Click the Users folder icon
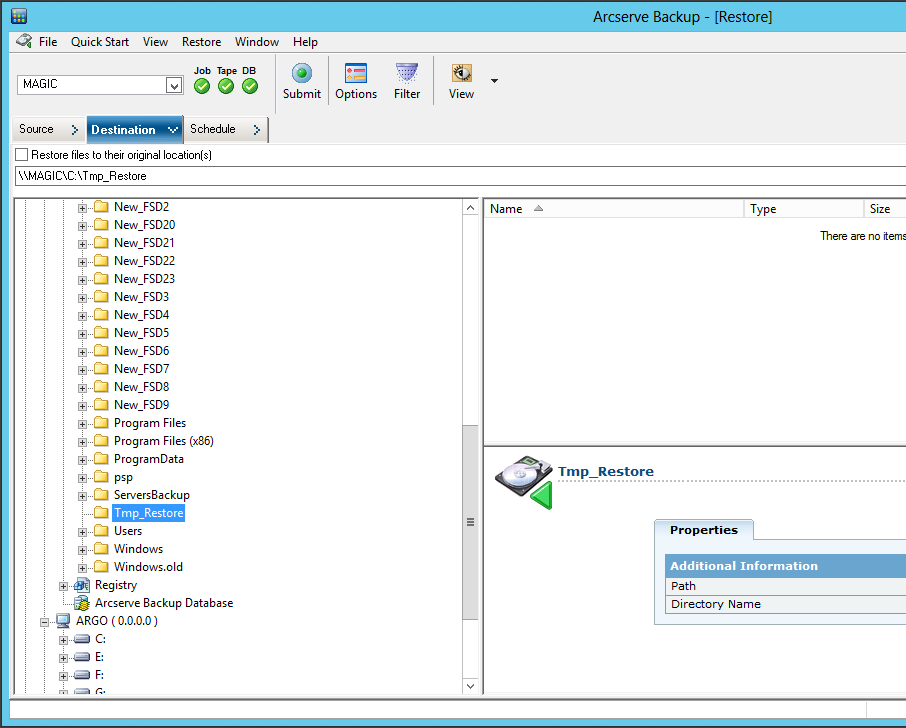This screenshot has width=906, height=728. click(x=101, y=530)
